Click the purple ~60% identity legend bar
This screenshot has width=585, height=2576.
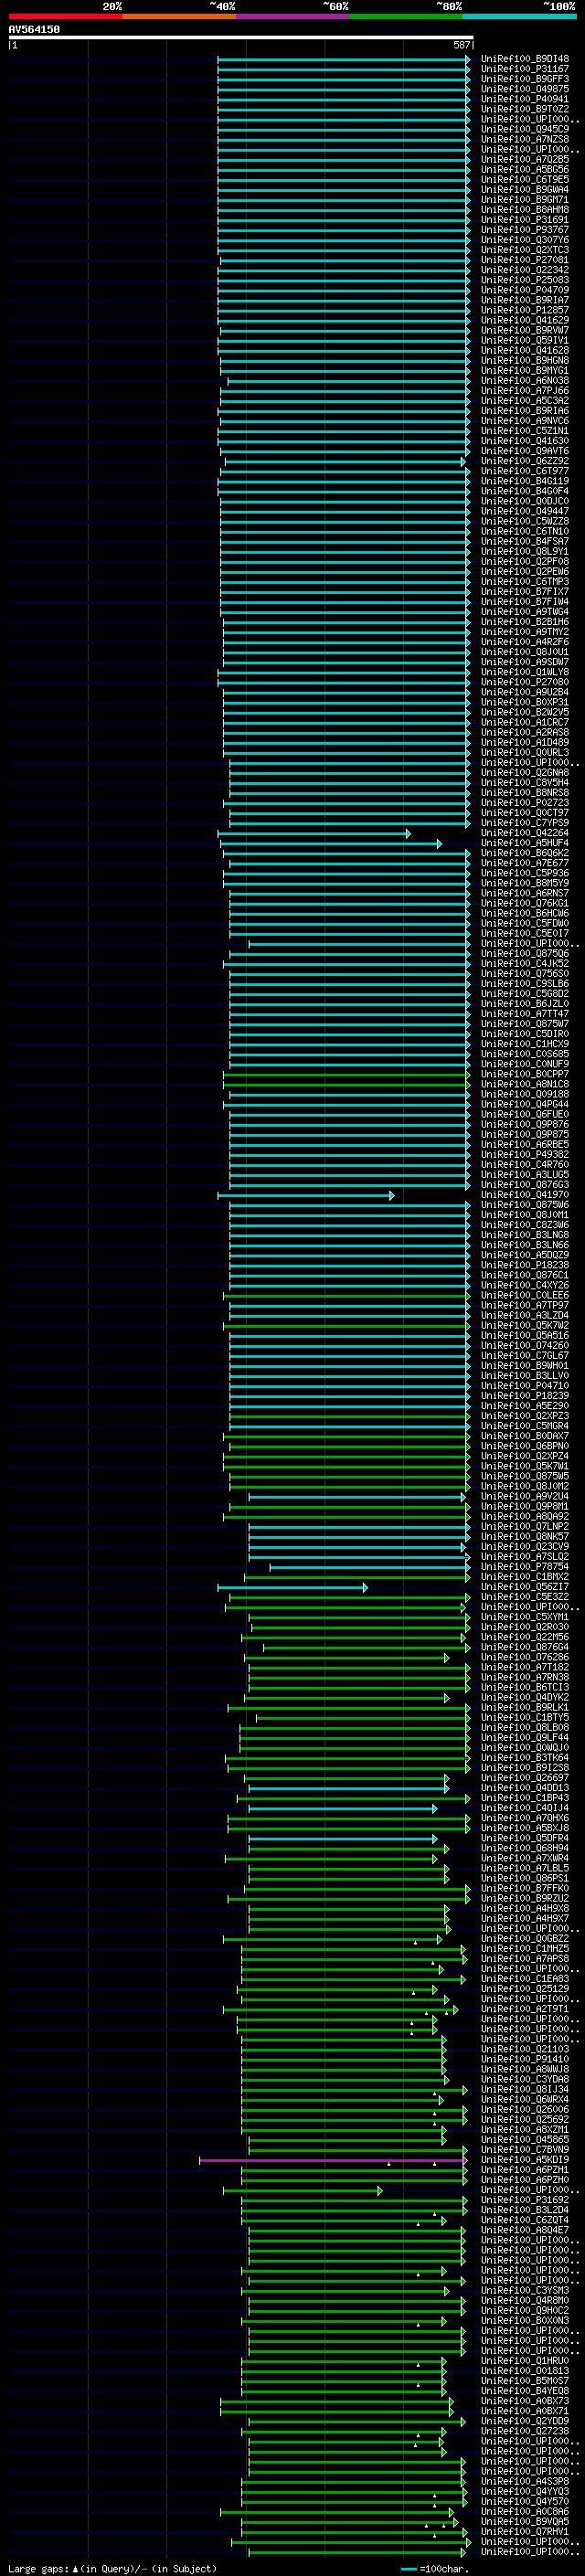293,17
